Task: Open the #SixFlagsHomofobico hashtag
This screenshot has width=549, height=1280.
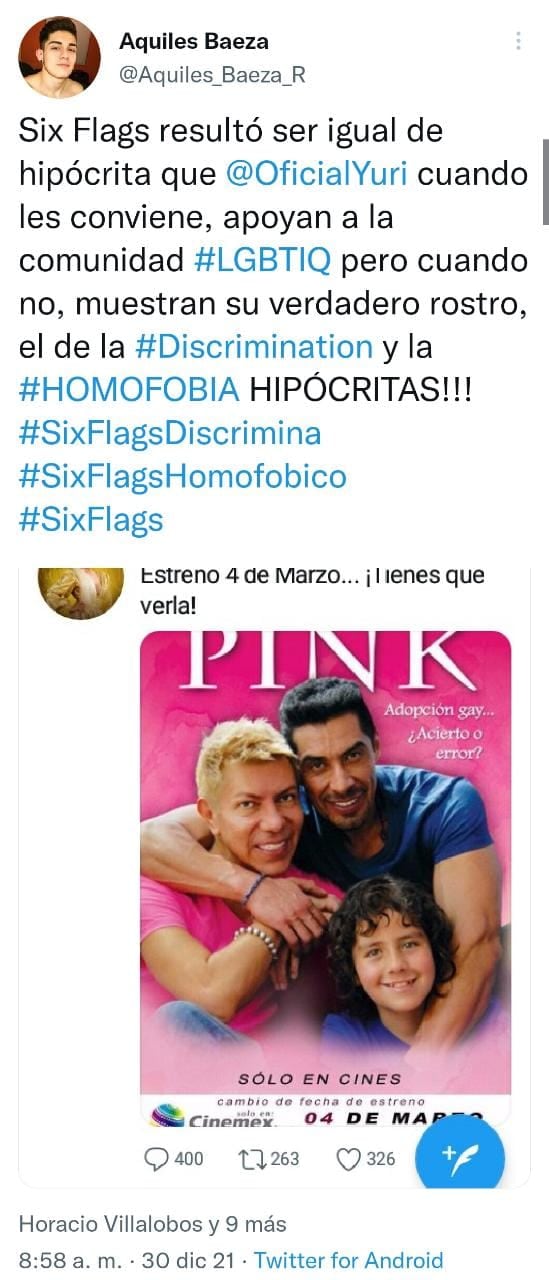Action: (x=182, y=476)
